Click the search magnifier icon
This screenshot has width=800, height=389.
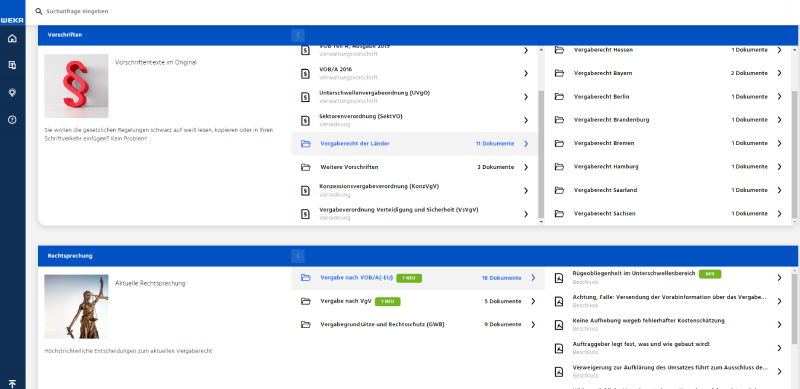(39, 11)
